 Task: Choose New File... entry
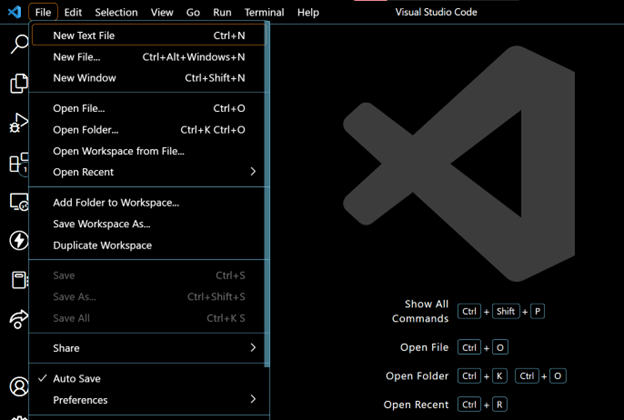point(147,57)
